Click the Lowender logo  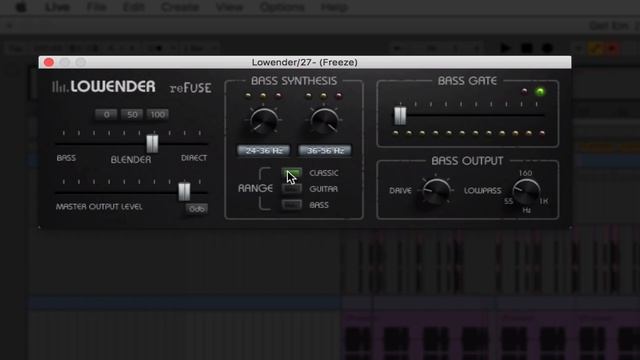(104, 87)
